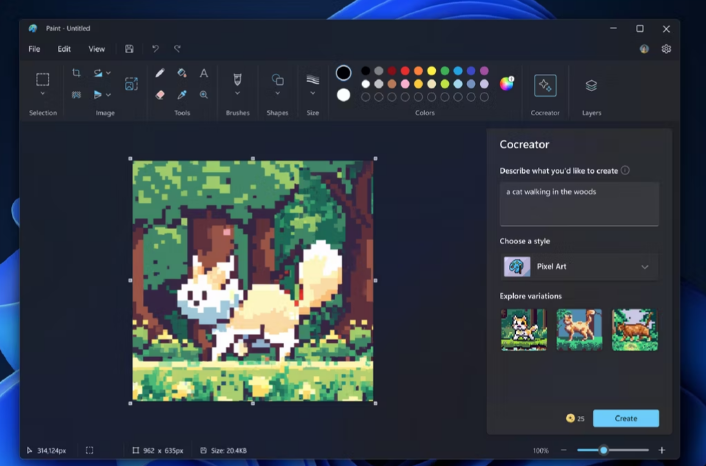Click the selection size icon in status bar

[90, 450]
